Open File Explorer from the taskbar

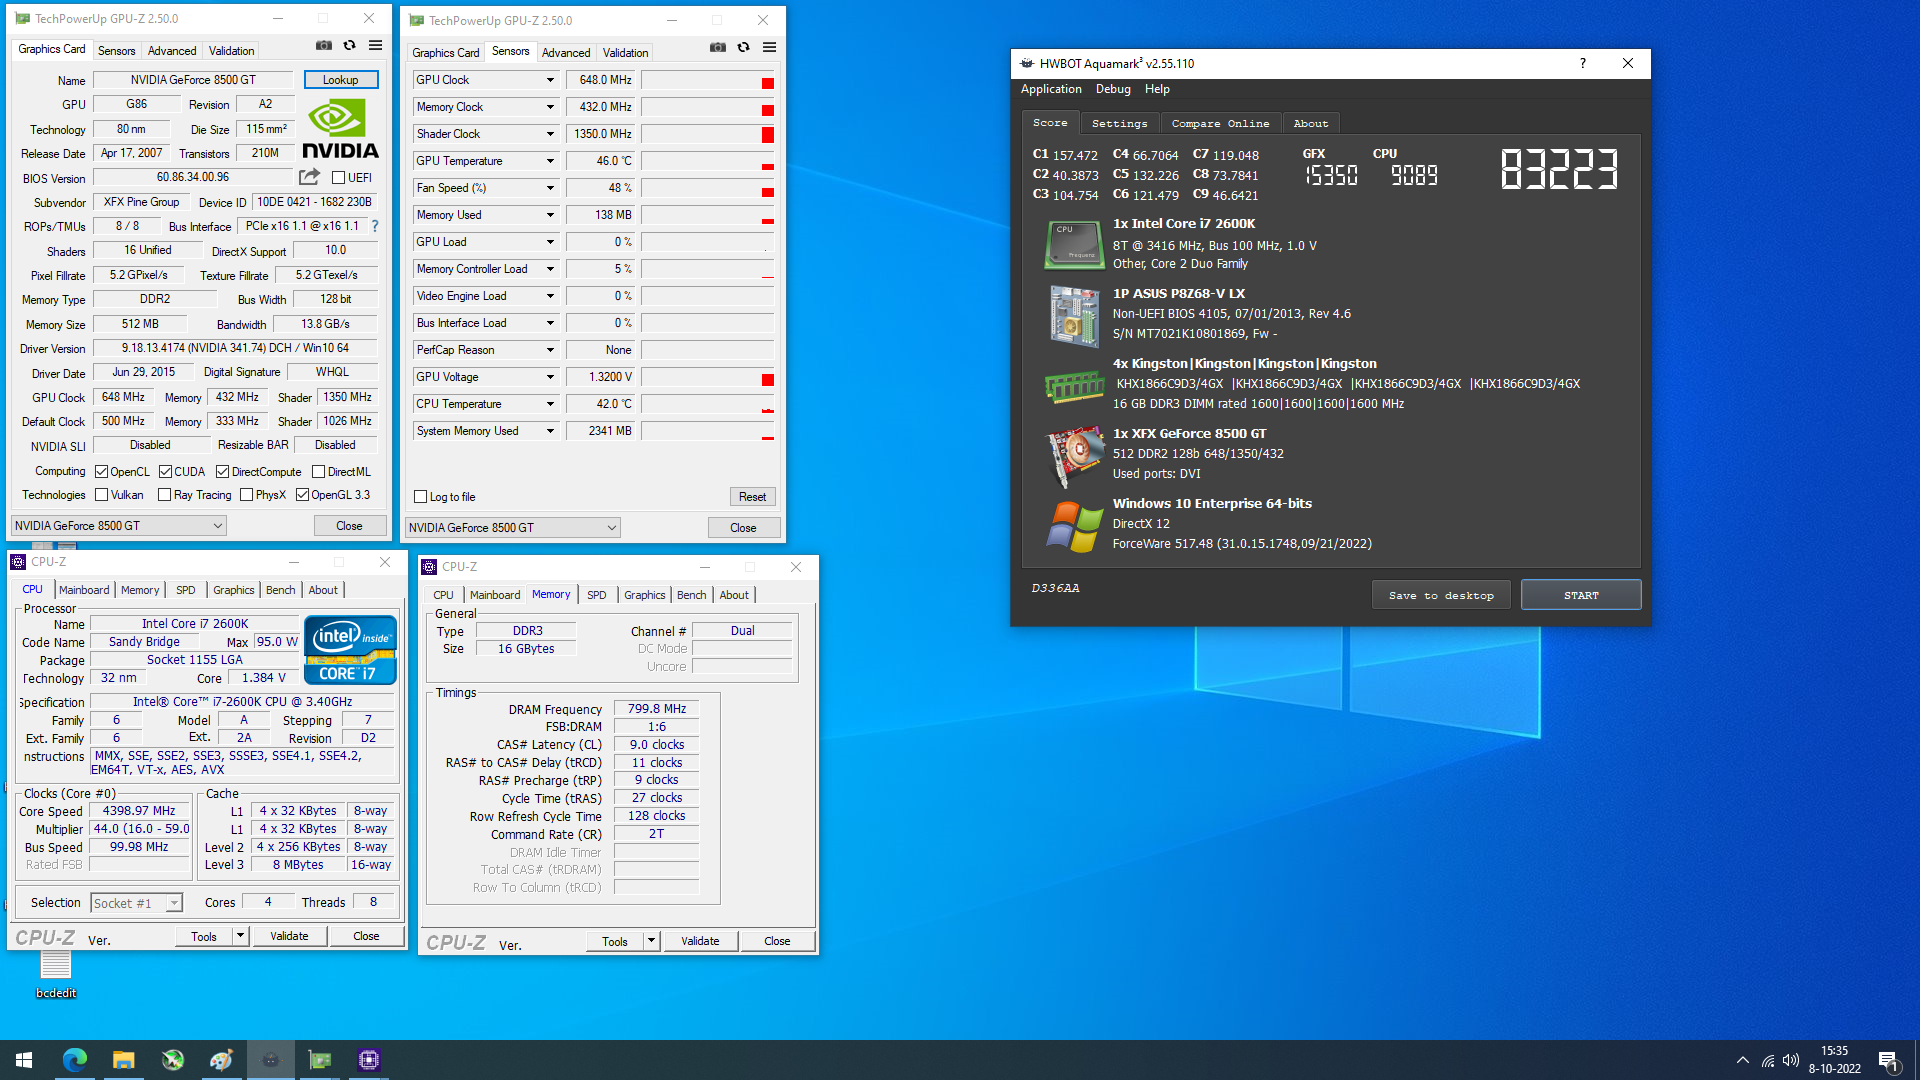pos(123,1060)
